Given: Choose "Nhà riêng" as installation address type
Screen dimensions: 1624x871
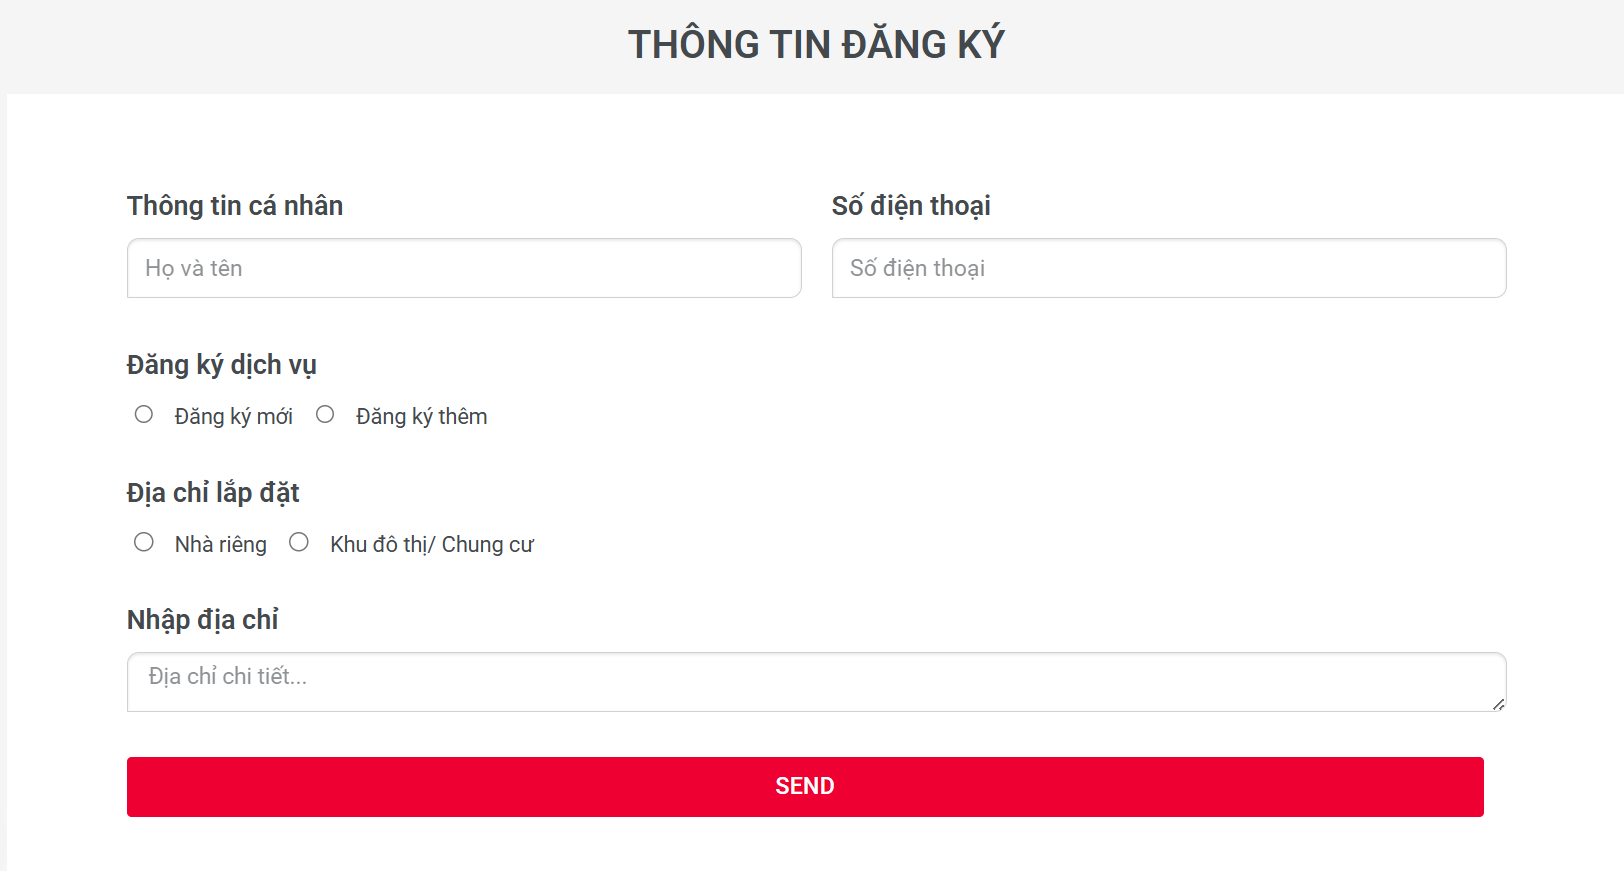Looking at the screenshot, I should point(144,541).
